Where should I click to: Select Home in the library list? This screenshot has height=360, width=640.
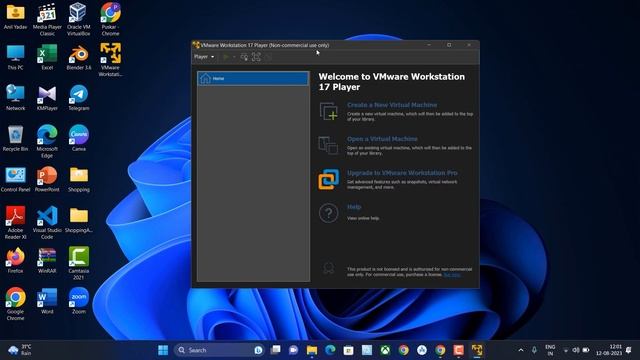[253, 78]
